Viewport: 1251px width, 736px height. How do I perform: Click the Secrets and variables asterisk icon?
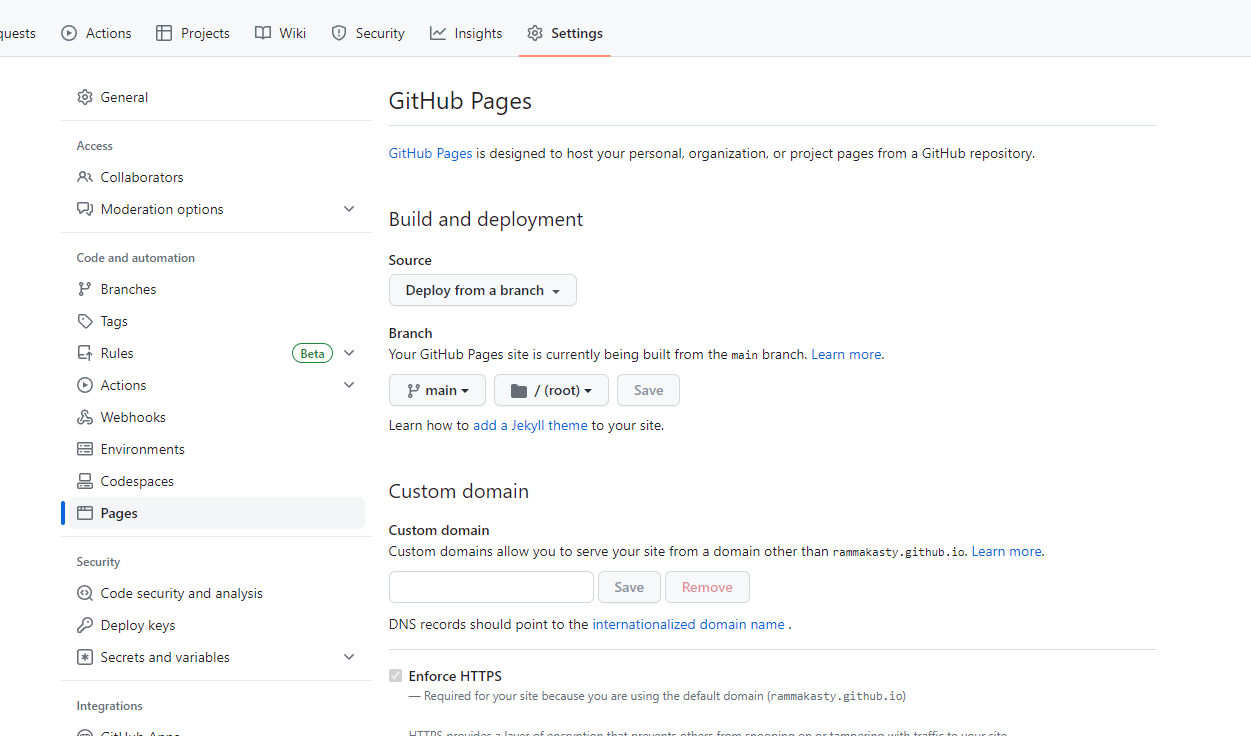coord(85,657)
